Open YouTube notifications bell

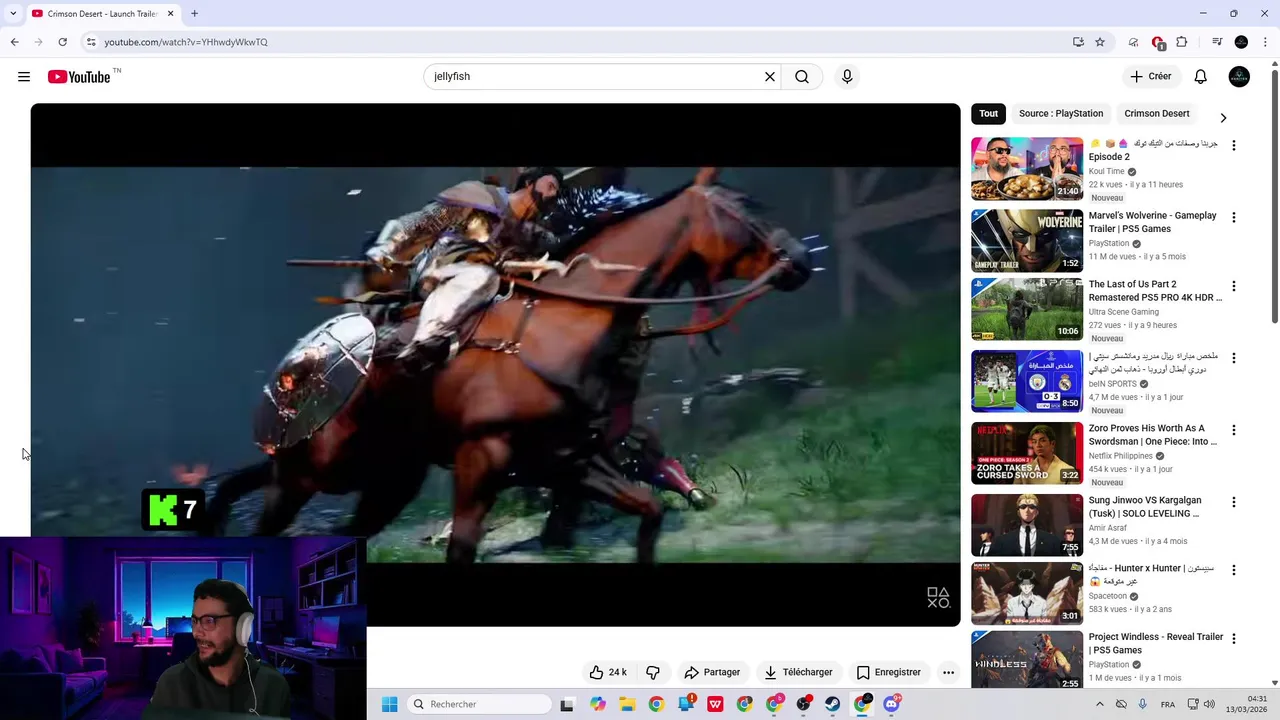click(1201, 77)
